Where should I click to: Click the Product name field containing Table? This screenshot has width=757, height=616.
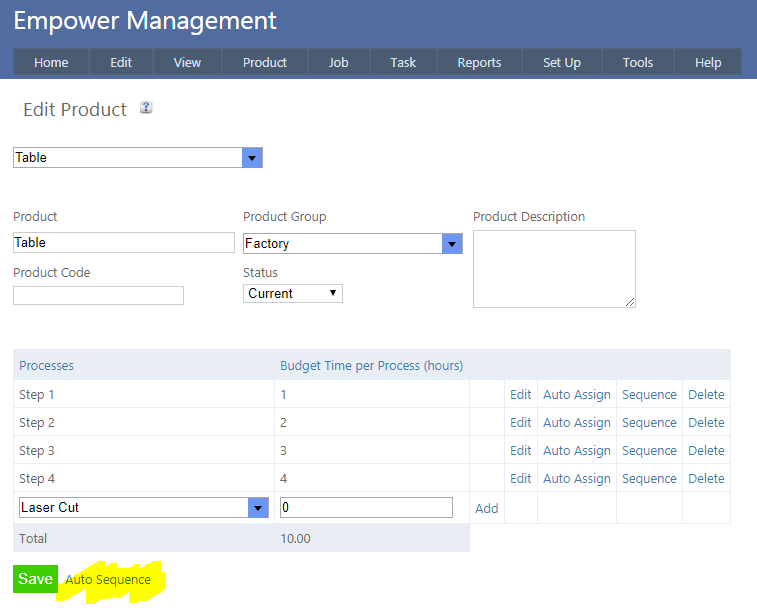(123, 243)
